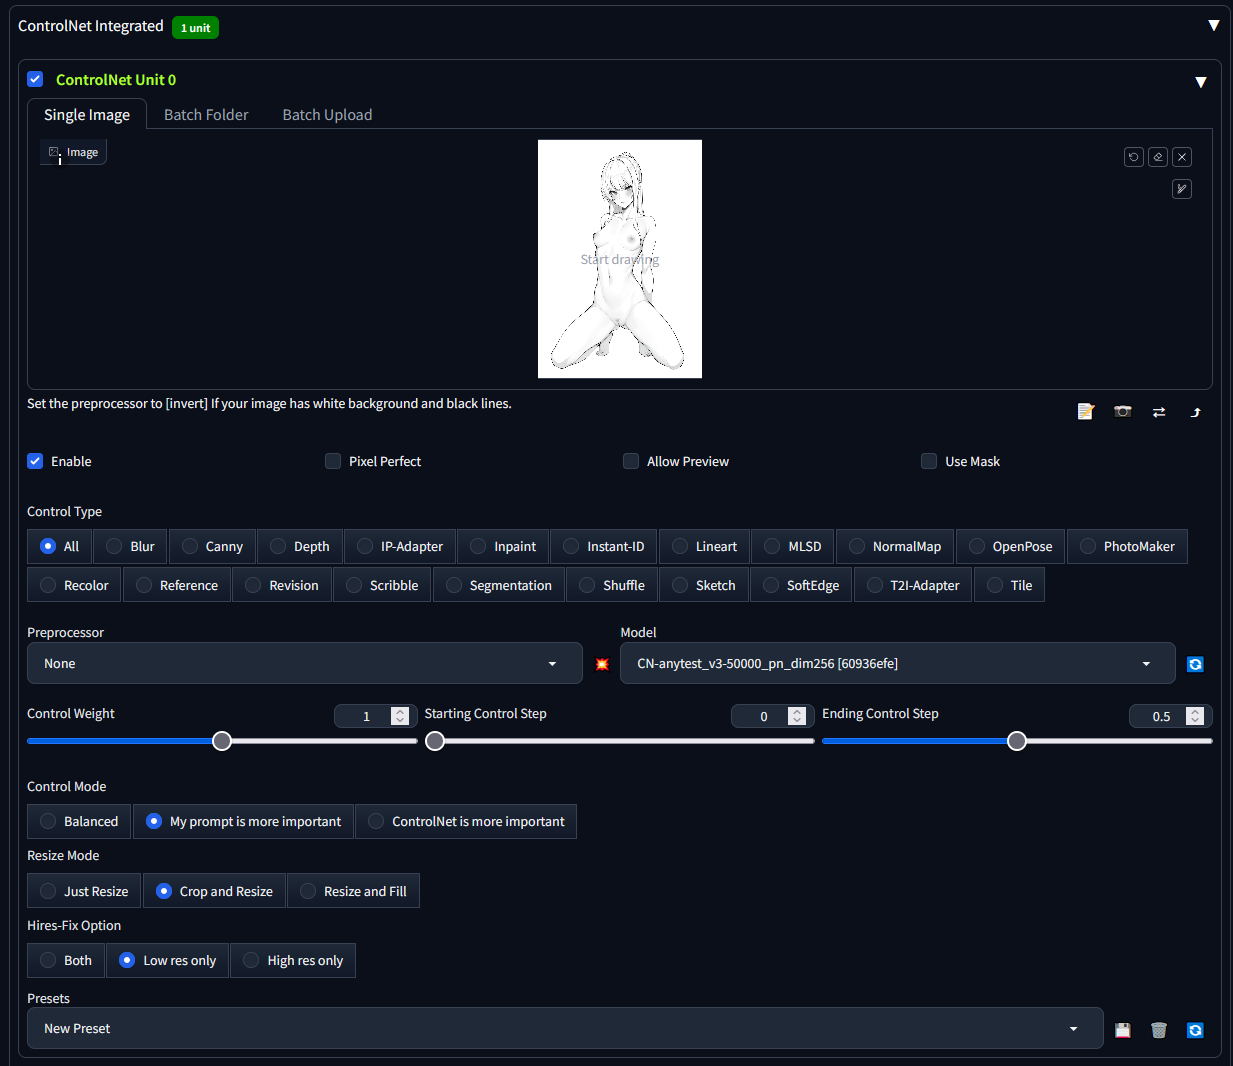Switch to the Single Image tab
Image resolution: width=1233 pixels, height=1066 pixels.
87,115
